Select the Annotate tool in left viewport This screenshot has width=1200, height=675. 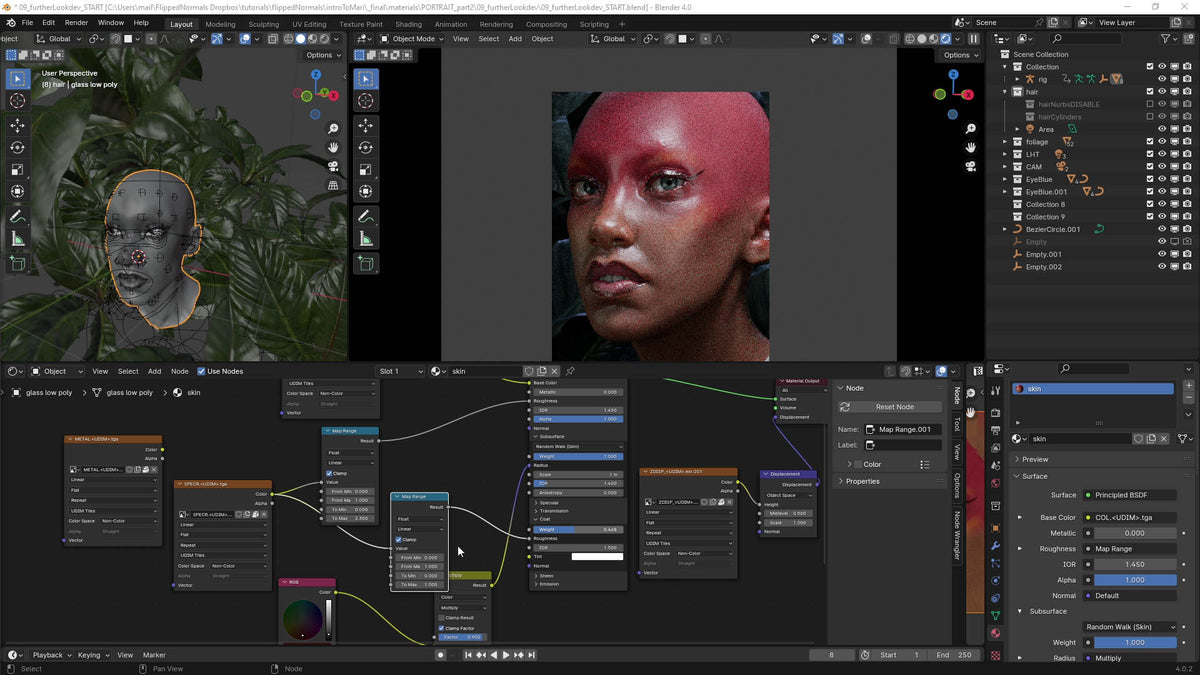coord(17,216)
